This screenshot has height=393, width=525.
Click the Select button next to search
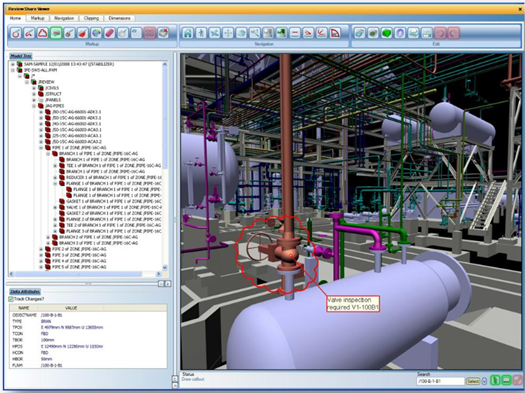coord(473,381)
